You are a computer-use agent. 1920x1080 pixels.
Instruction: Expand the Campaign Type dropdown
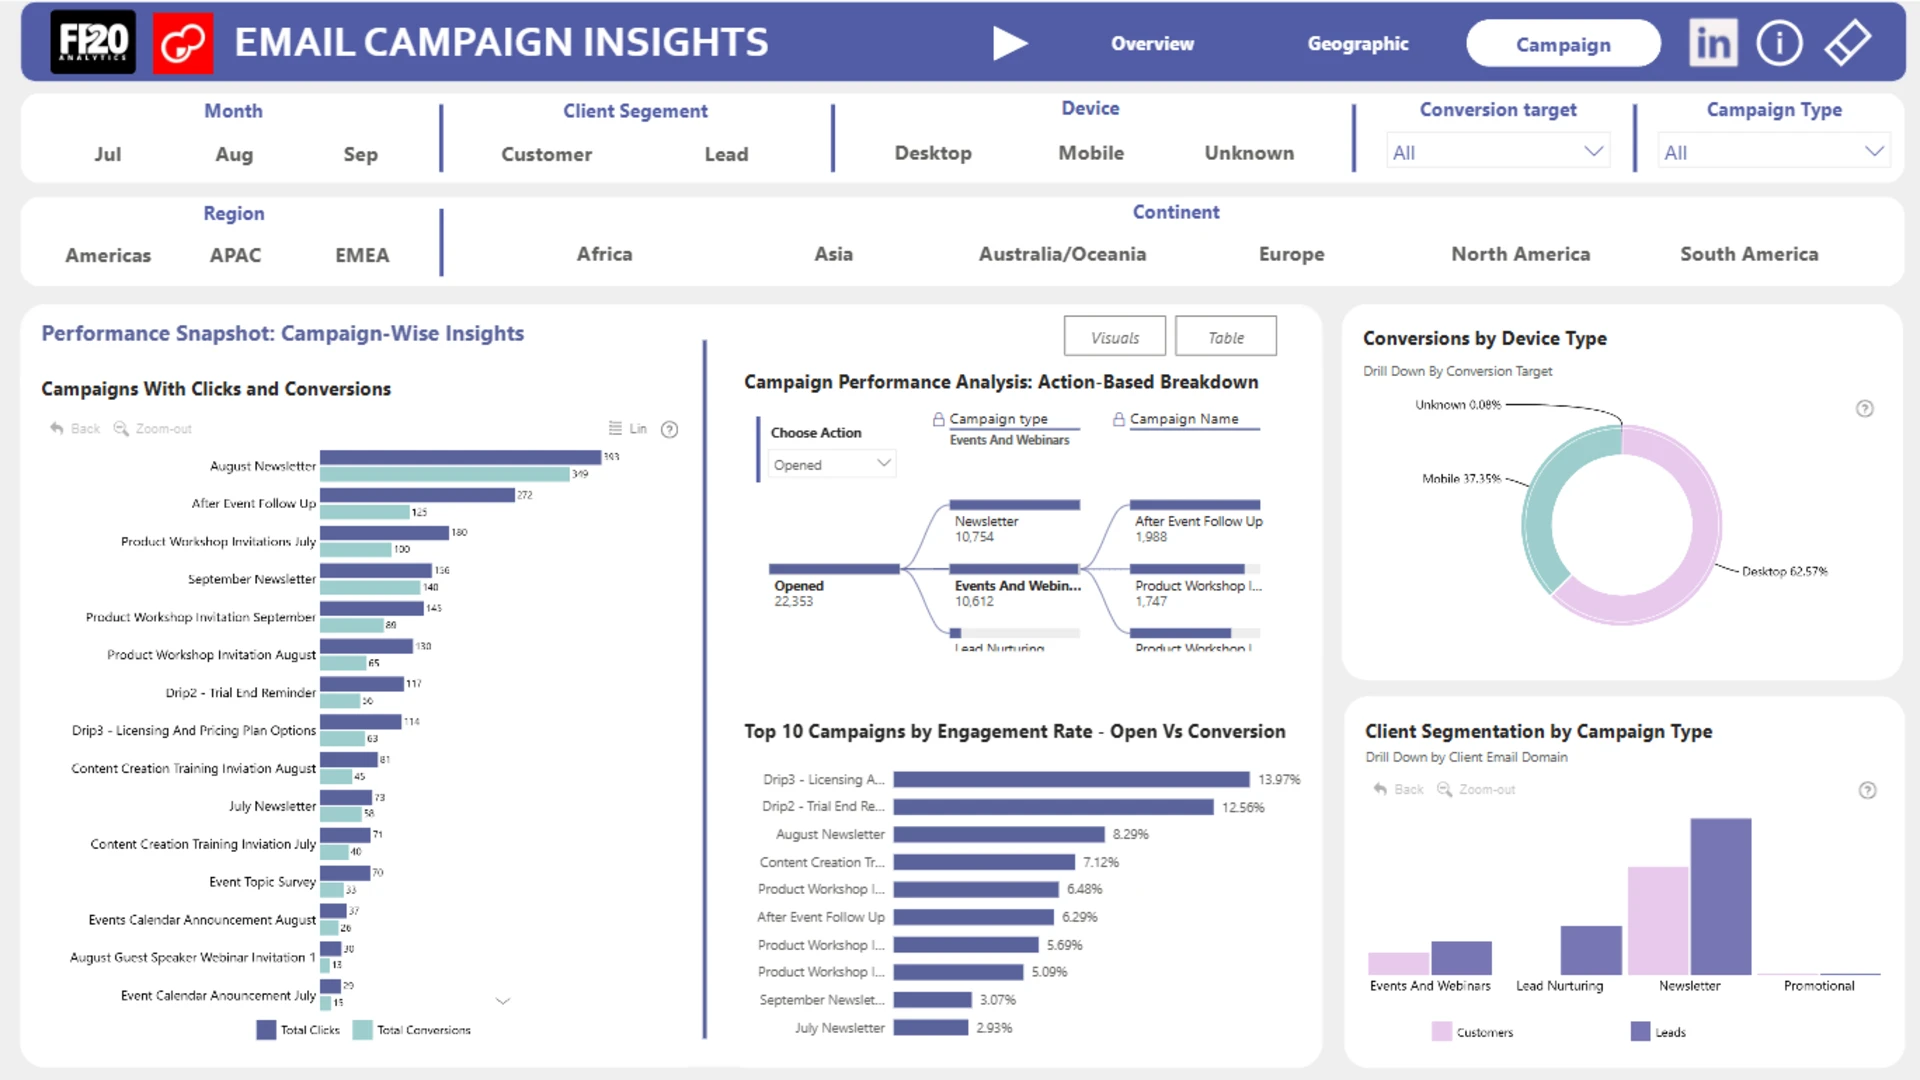[1773, 152]
